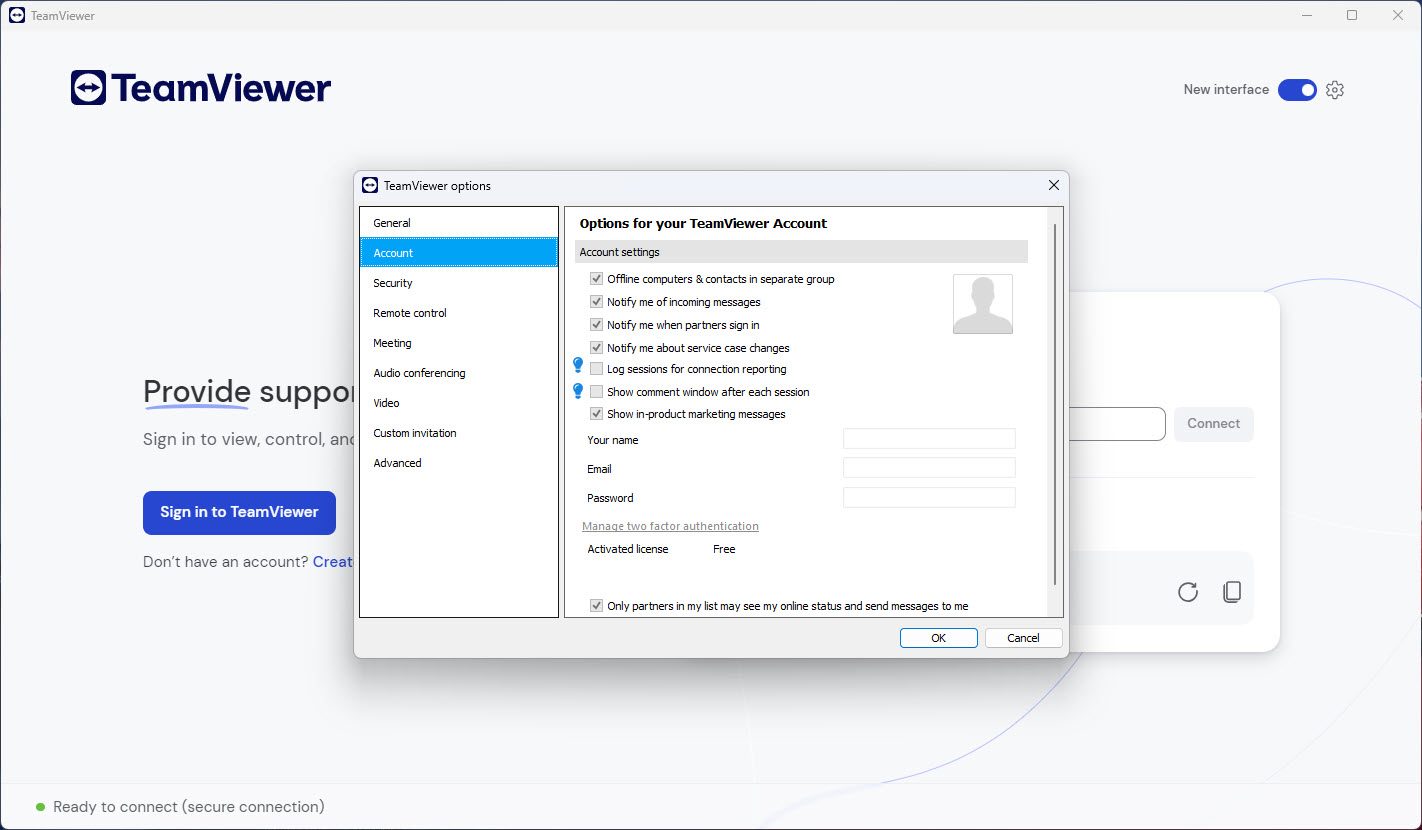Open the Remote control options category
The height and width of the screenshot is (830, 1422).
(459, 313)
